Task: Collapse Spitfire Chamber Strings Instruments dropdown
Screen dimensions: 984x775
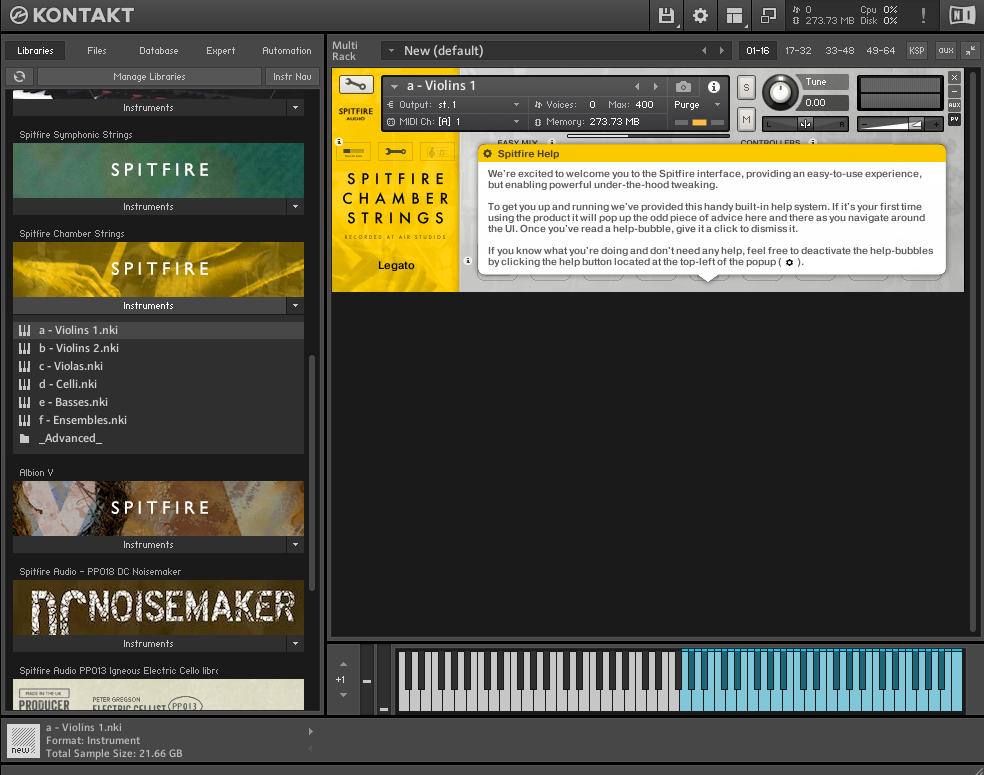Action: click(x=296, y=306)
